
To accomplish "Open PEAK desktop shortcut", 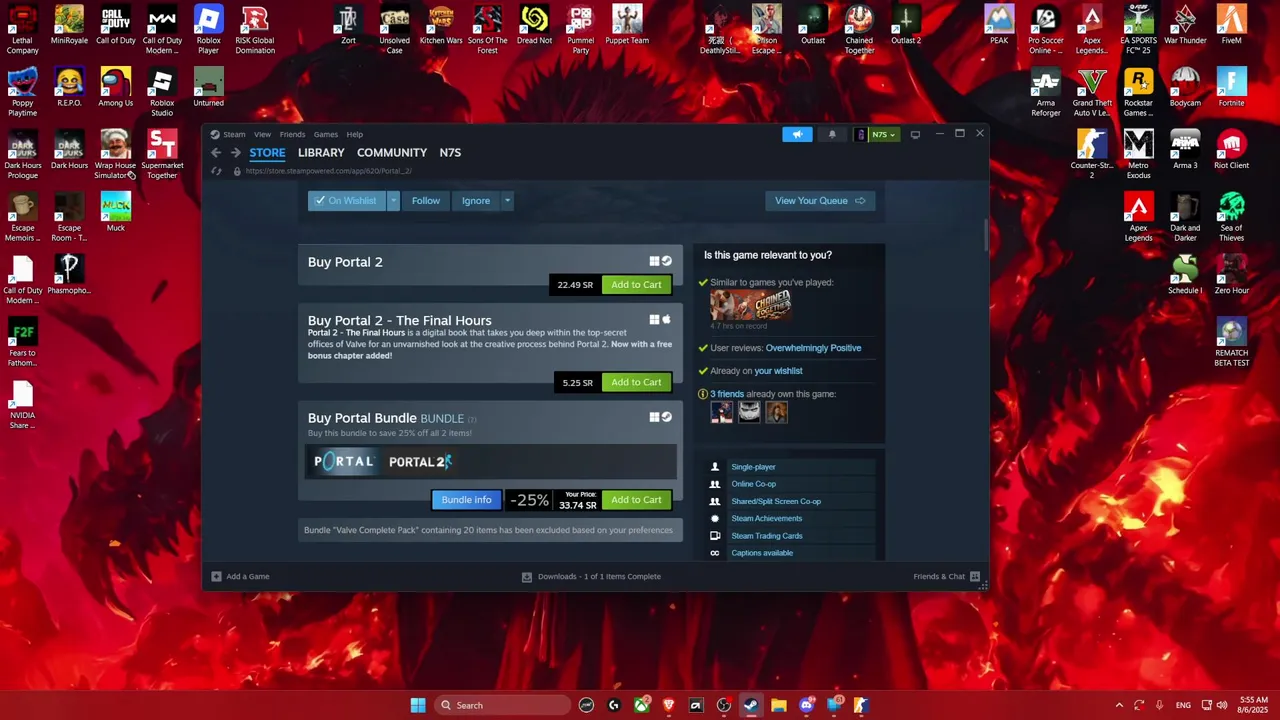I will pos(998,25).
